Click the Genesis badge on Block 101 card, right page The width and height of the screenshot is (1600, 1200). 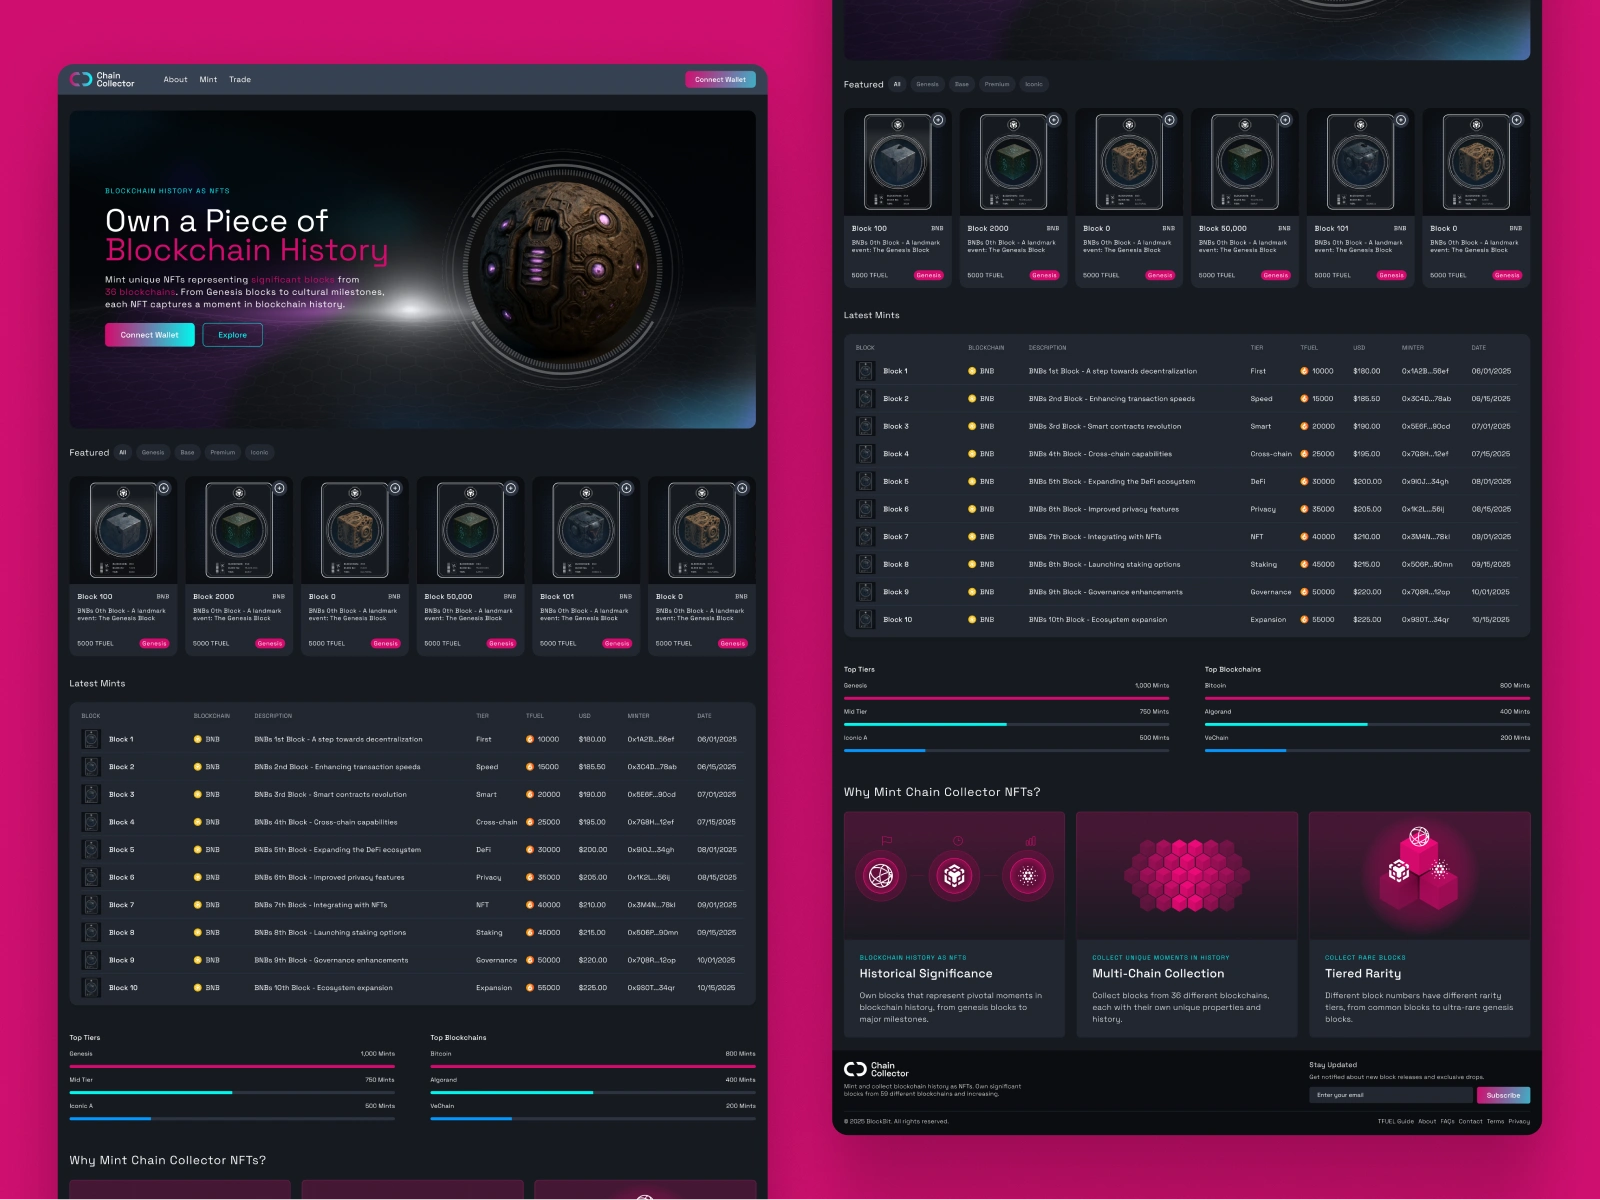tap(1391, 275)
